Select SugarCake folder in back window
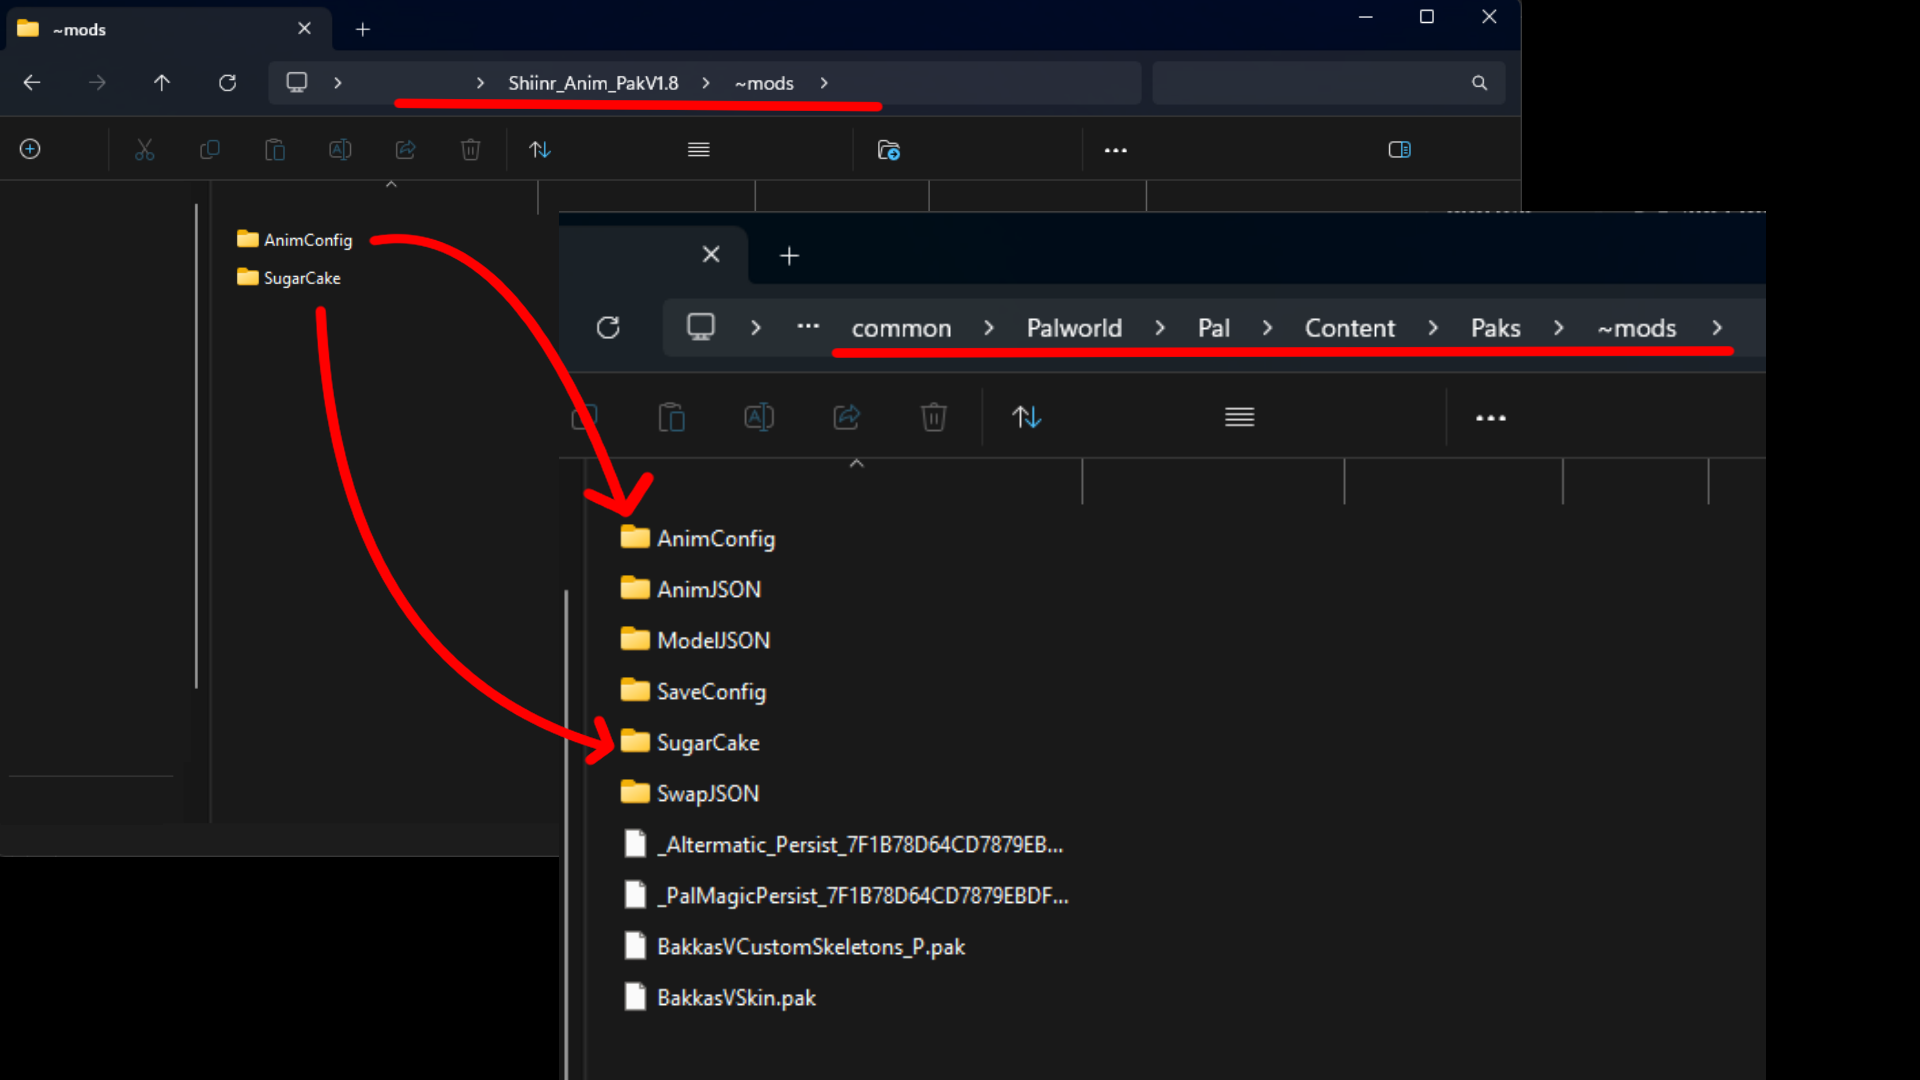Viewport: 1920px width, 1080px height. pos(289,278)
